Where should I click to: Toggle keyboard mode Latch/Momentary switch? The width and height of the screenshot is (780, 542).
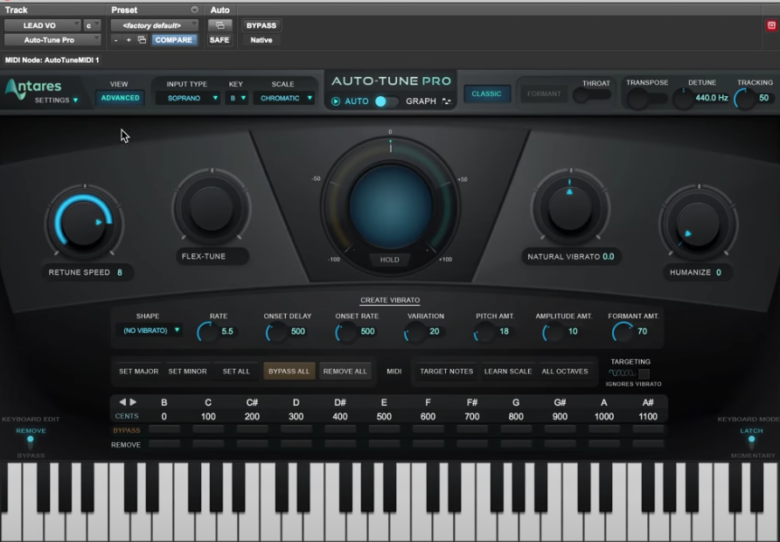pos(752,442)
